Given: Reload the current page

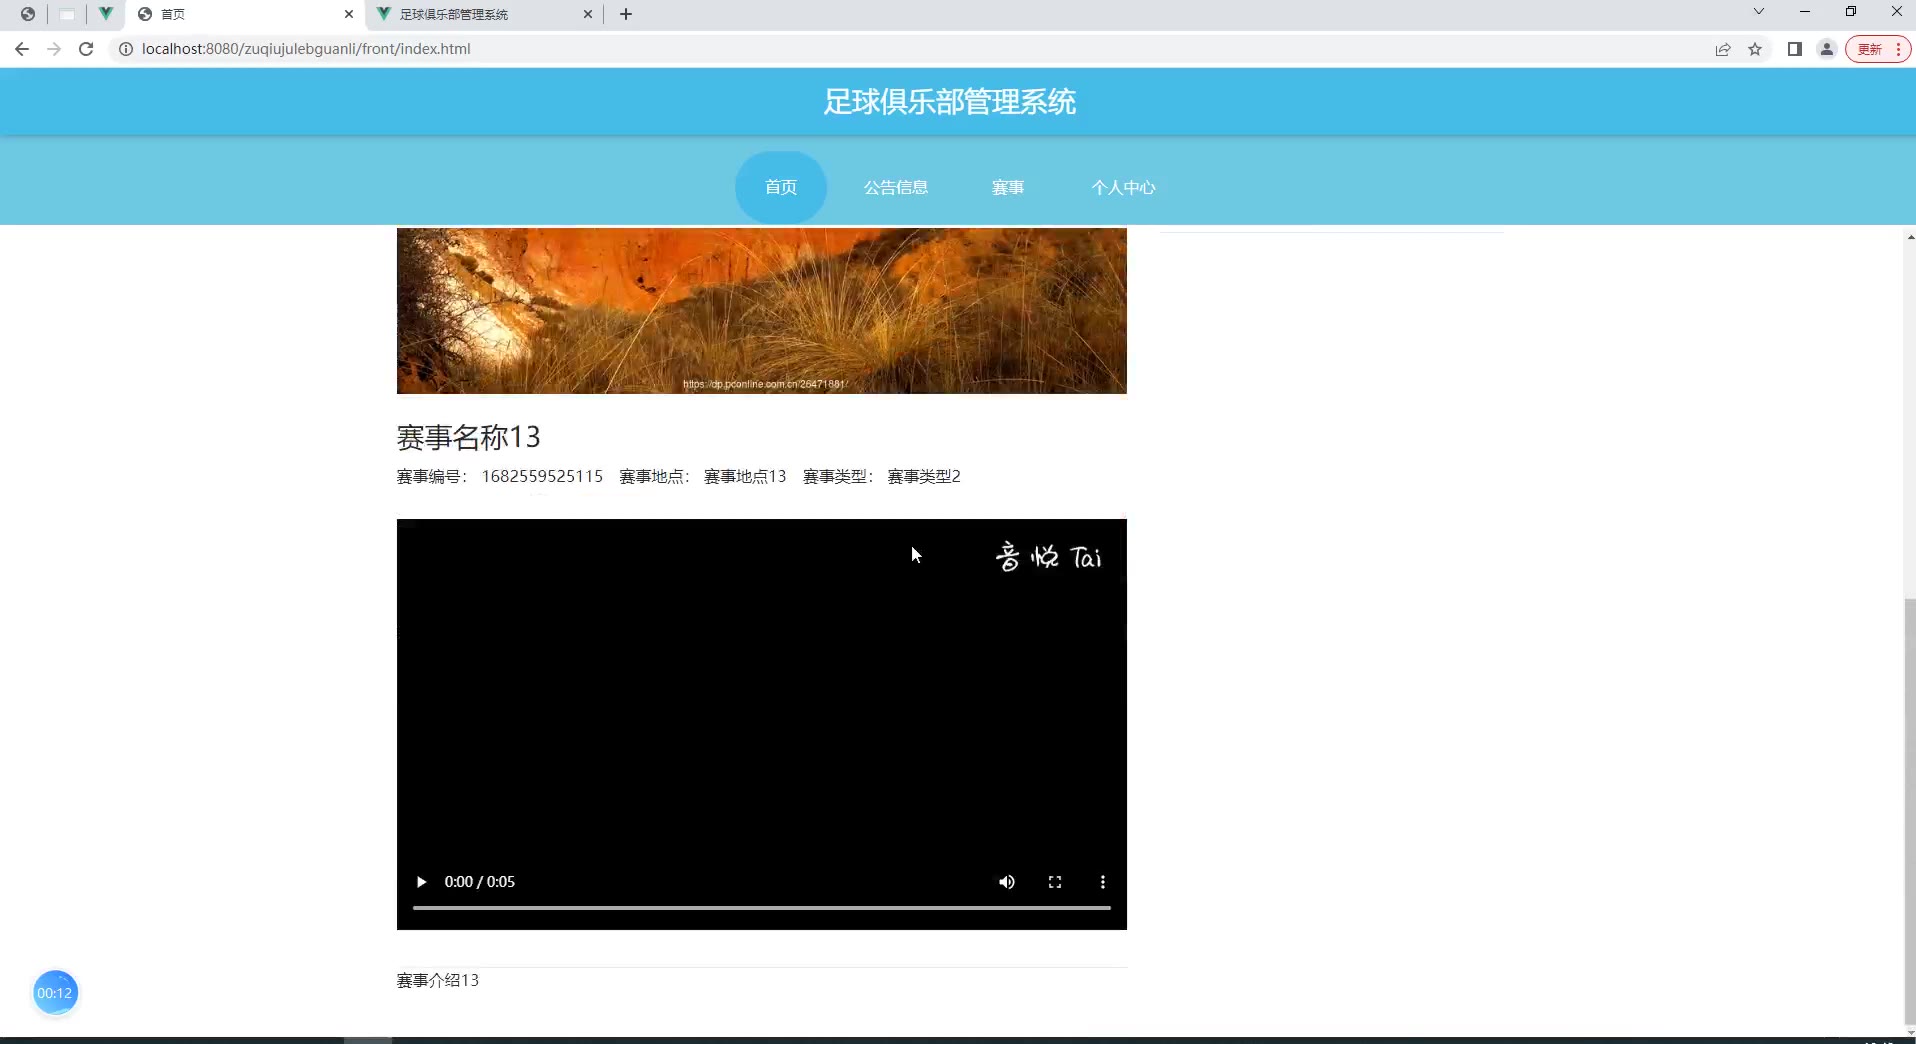Looking at the screenshot, I should (x=86, y=49).
